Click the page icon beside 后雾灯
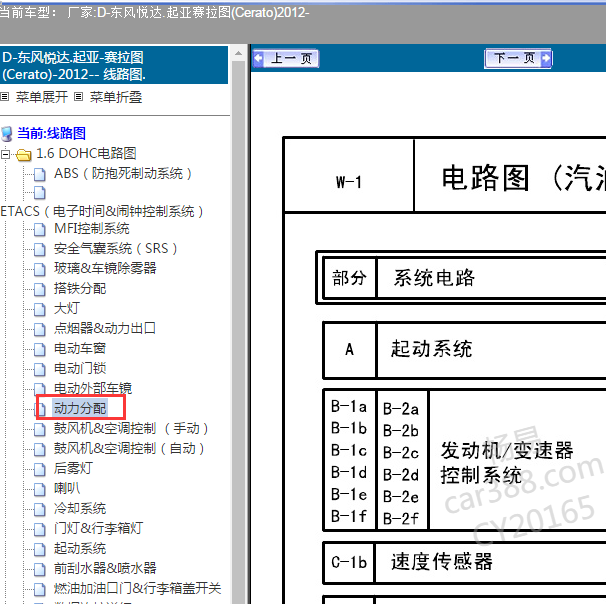This screenshot has width=606, height=604. [39, 470]
